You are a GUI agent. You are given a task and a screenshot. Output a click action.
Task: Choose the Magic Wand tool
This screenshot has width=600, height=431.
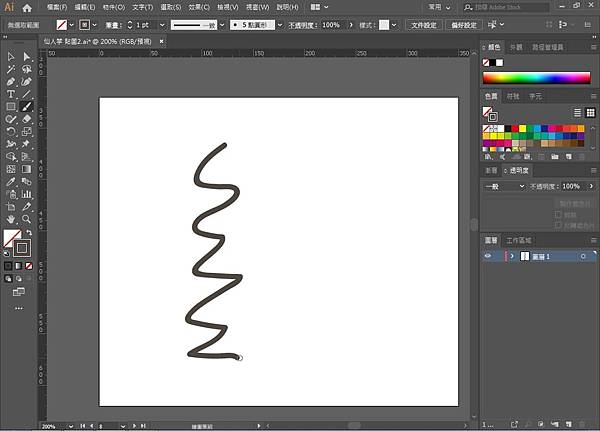pyautogui.click(x=11, y=70)
